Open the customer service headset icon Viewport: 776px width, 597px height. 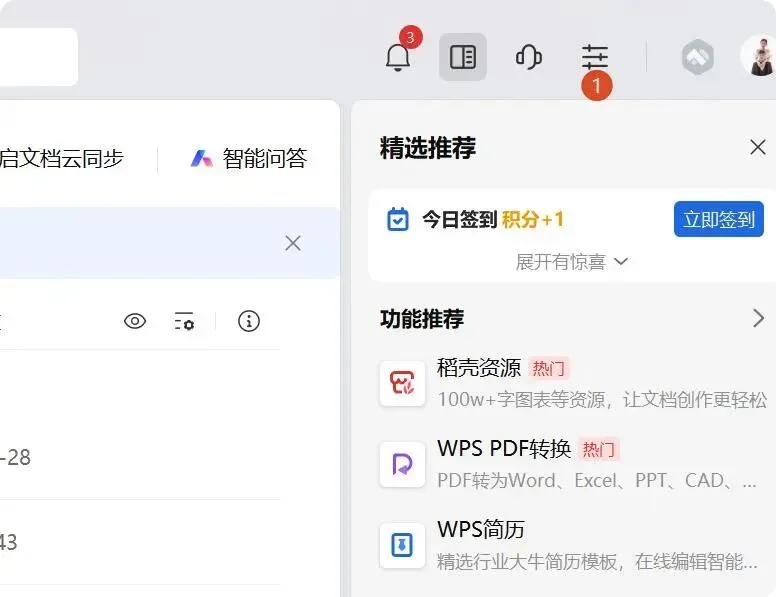(529, 57)
